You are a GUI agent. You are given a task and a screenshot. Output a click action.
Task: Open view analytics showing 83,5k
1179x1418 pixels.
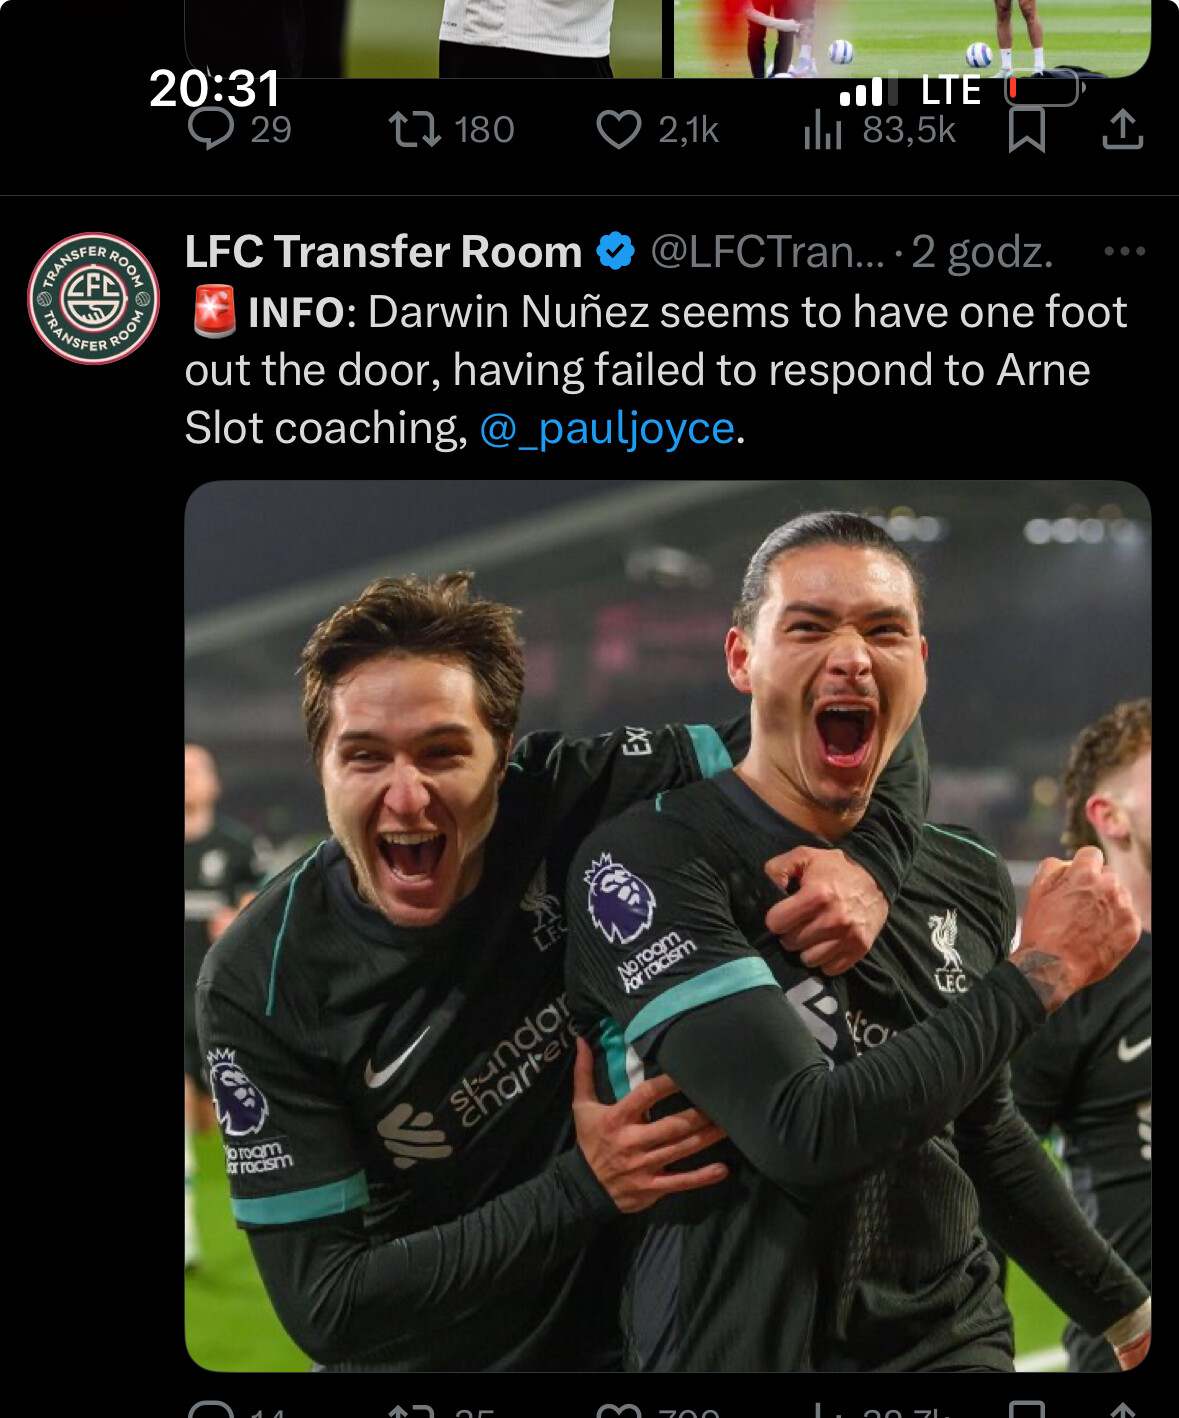click(823, 130)
